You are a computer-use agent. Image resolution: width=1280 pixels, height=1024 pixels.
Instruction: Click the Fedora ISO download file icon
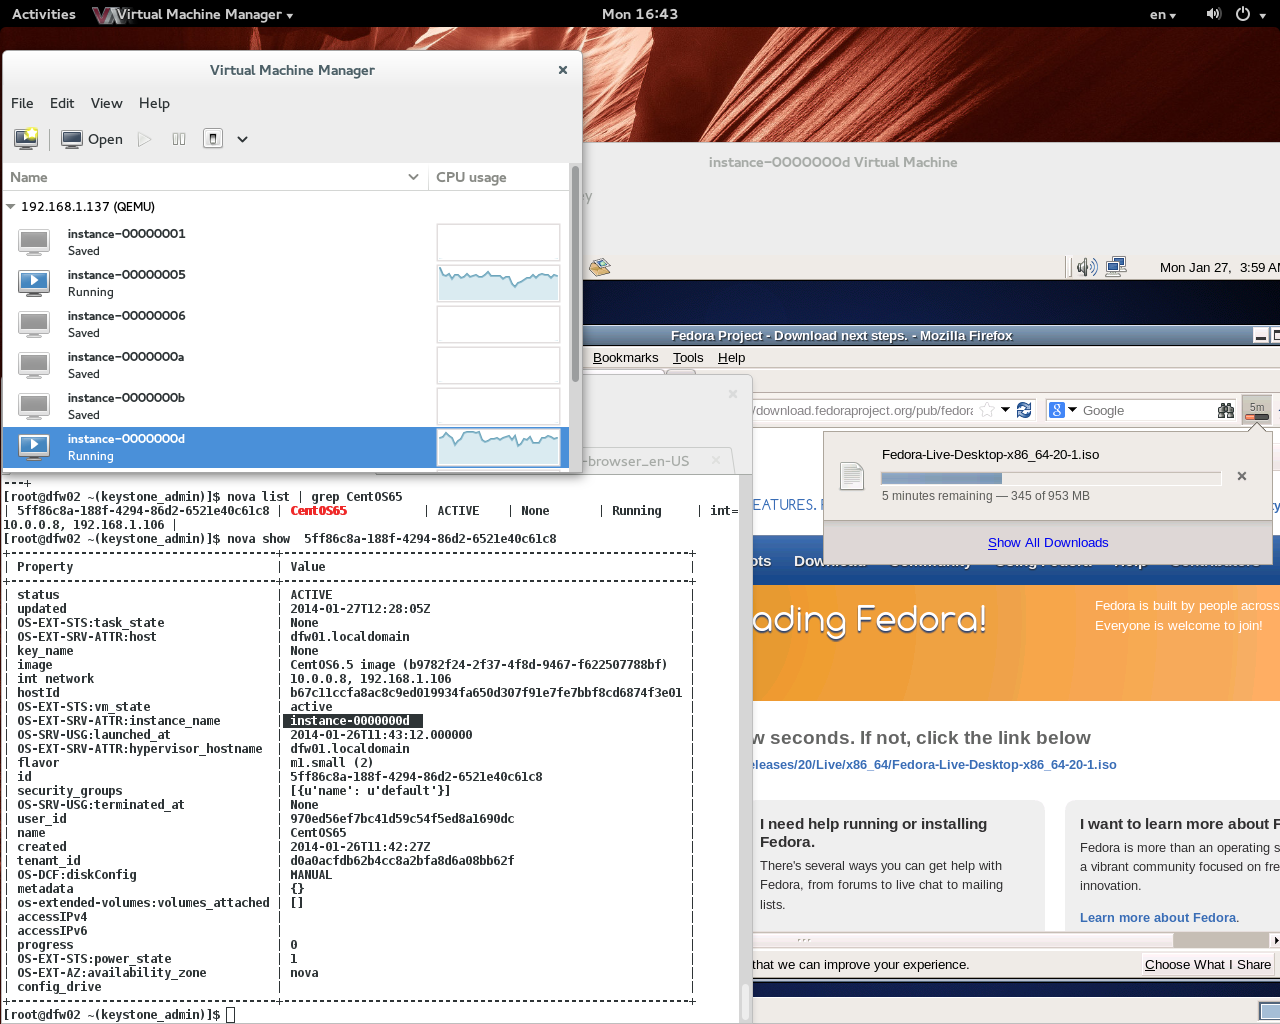point(852,476)
